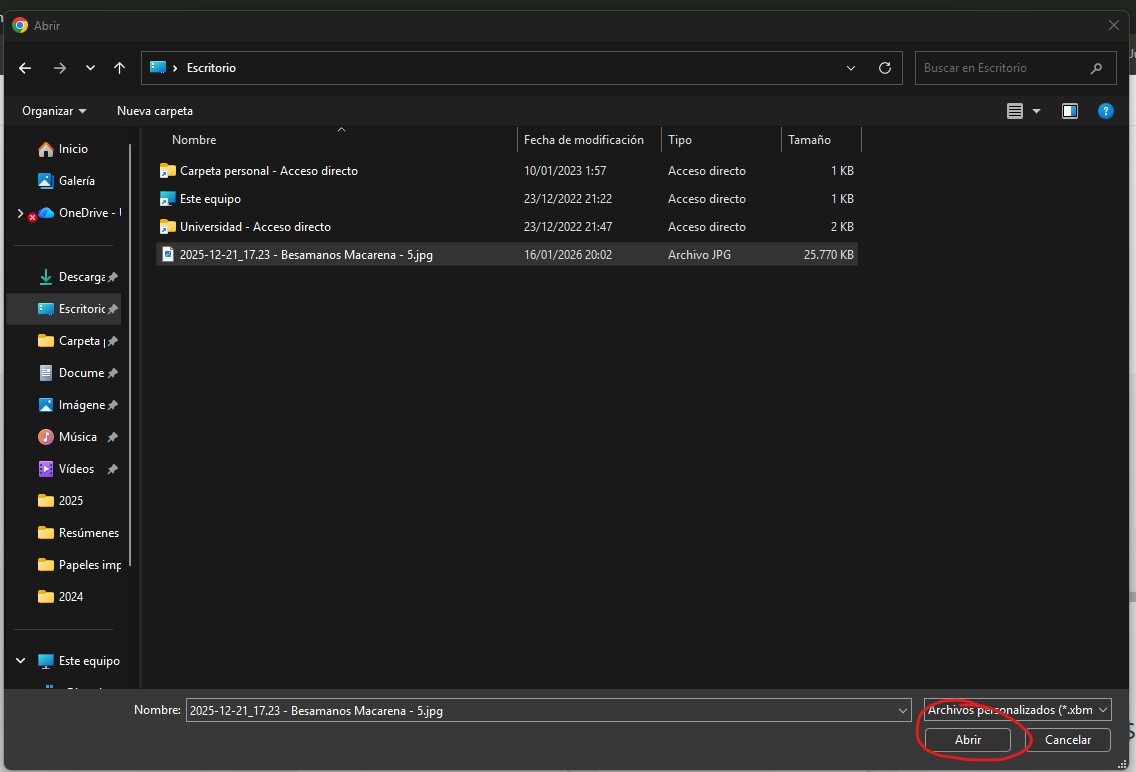The width and height of the screenshot is (1136, 772).
Task: Click the Chrome icon in title bar
Action: [20, 25]
